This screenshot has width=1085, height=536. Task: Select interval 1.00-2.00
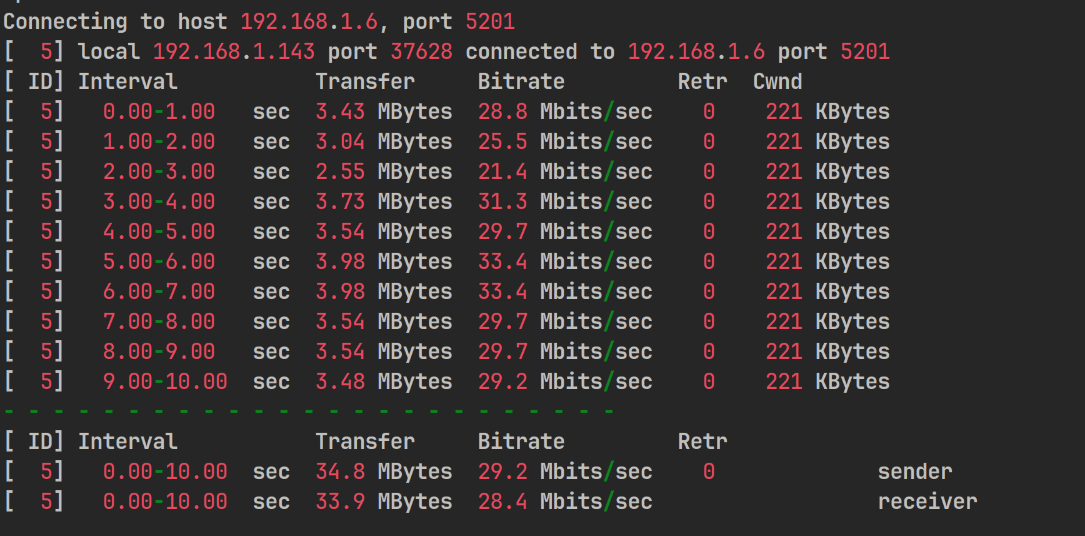click(x=159, y=142)
